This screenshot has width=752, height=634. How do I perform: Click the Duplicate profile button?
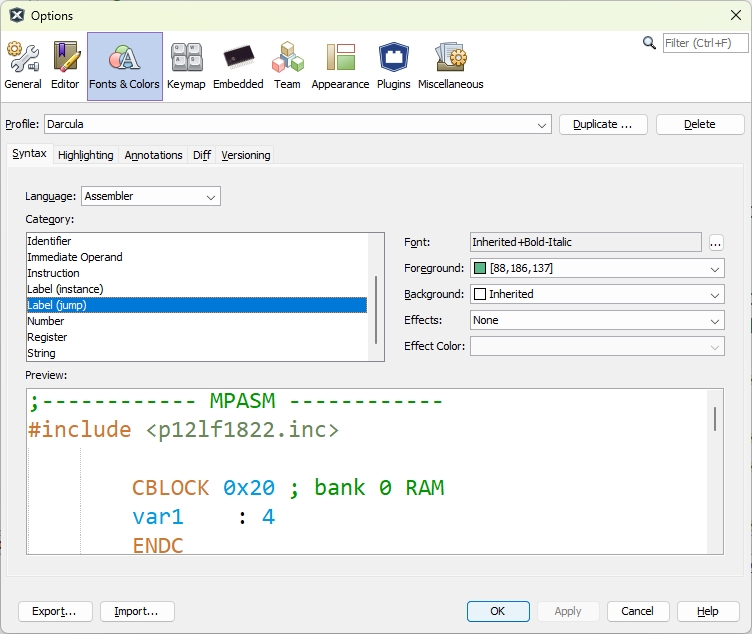pos(603,124)
